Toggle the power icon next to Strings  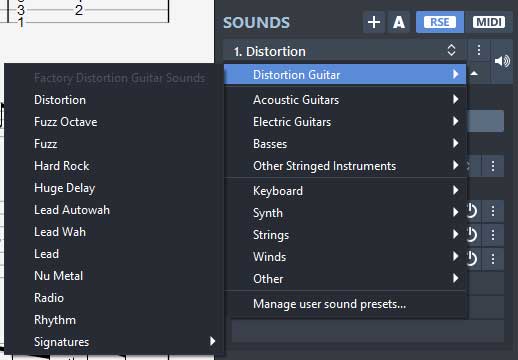(x=472, y=235)
